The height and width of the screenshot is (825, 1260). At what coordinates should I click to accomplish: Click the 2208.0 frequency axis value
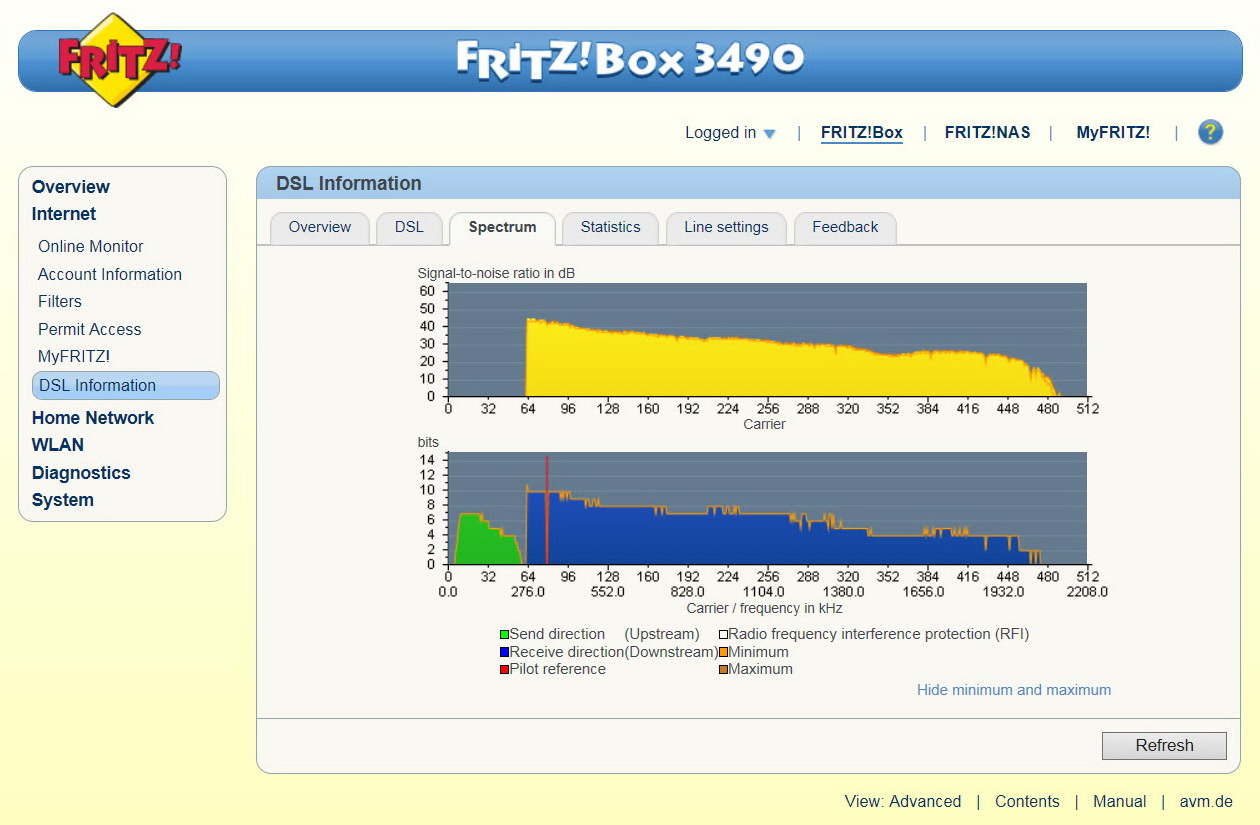1087,592
